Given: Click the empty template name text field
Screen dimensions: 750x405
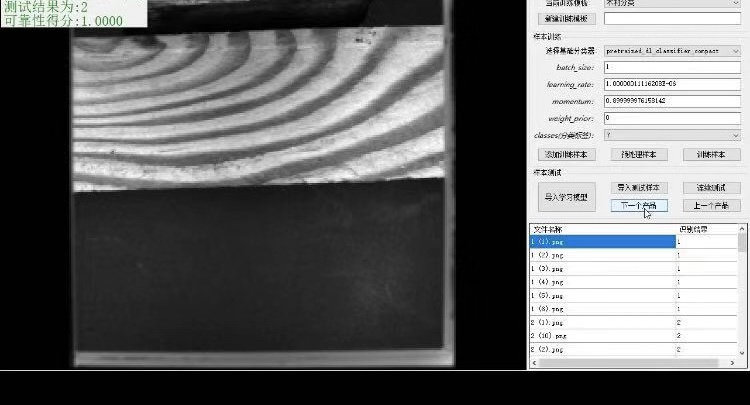Looking at the screenshot, I should click(x=672, y=19).
